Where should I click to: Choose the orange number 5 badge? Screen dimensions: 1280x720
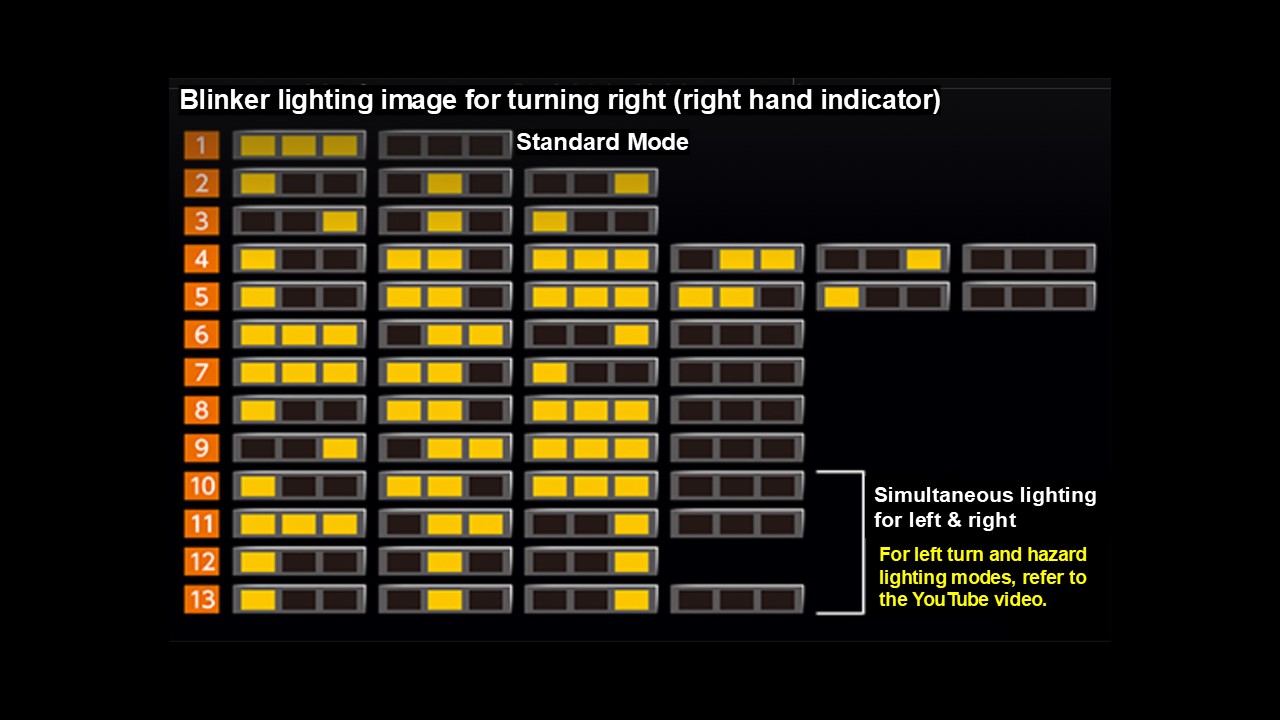point(201,297)
